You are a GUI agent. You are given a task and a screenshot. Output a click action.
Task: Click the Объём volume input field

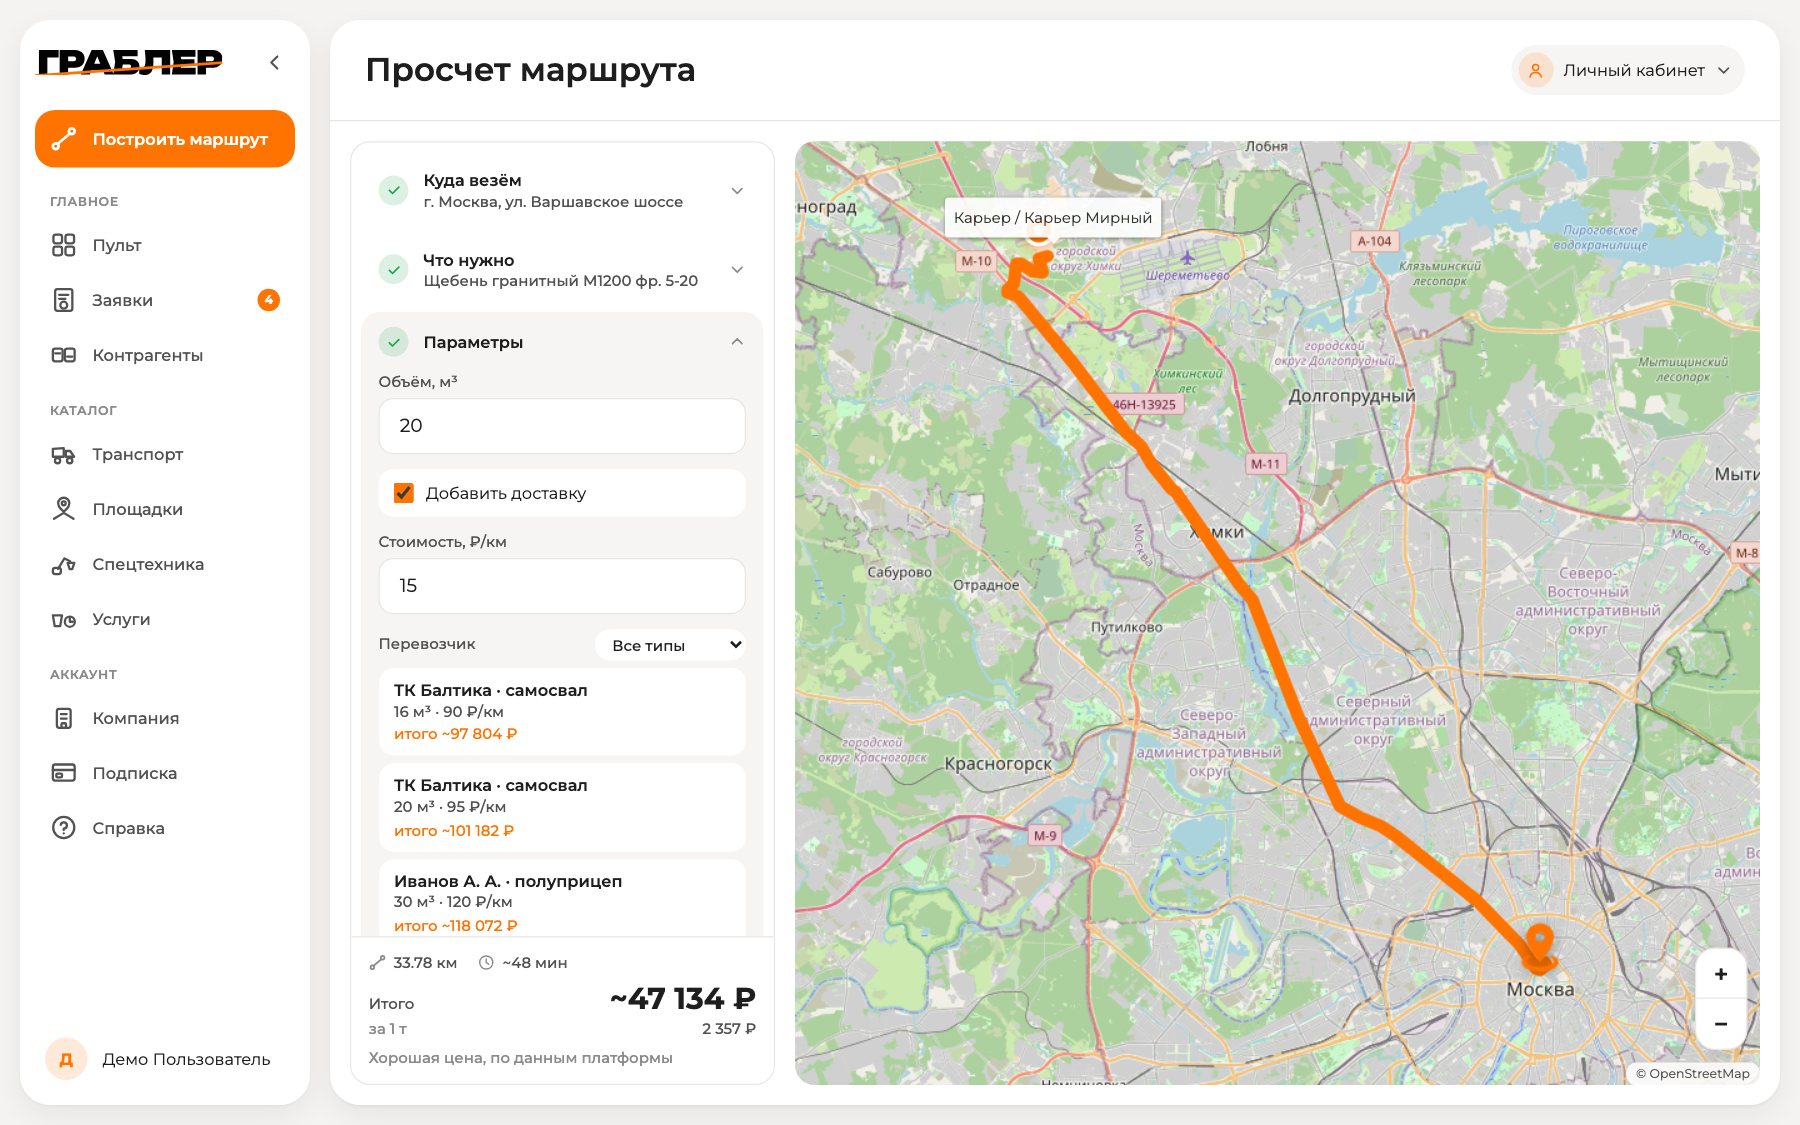click(x=562, y=426)
